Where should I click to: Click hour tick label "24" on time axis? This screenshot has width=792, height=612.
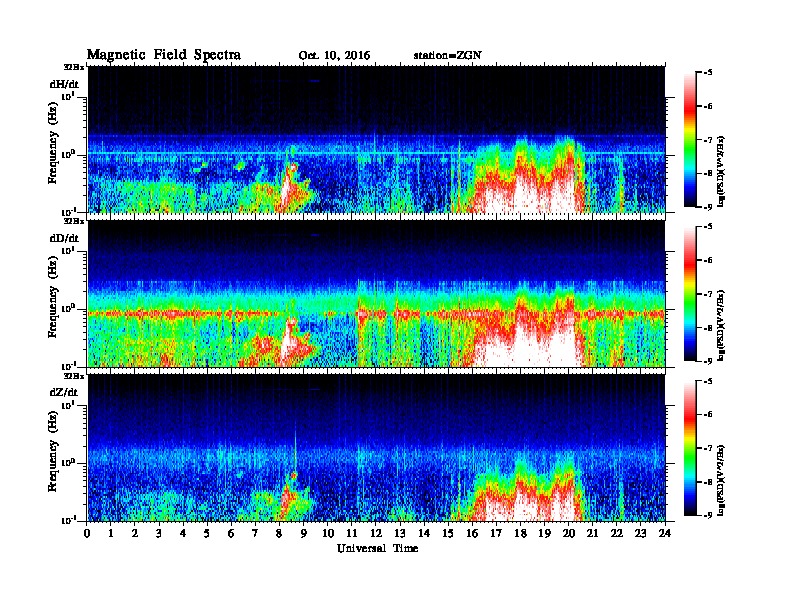point(665,533)
